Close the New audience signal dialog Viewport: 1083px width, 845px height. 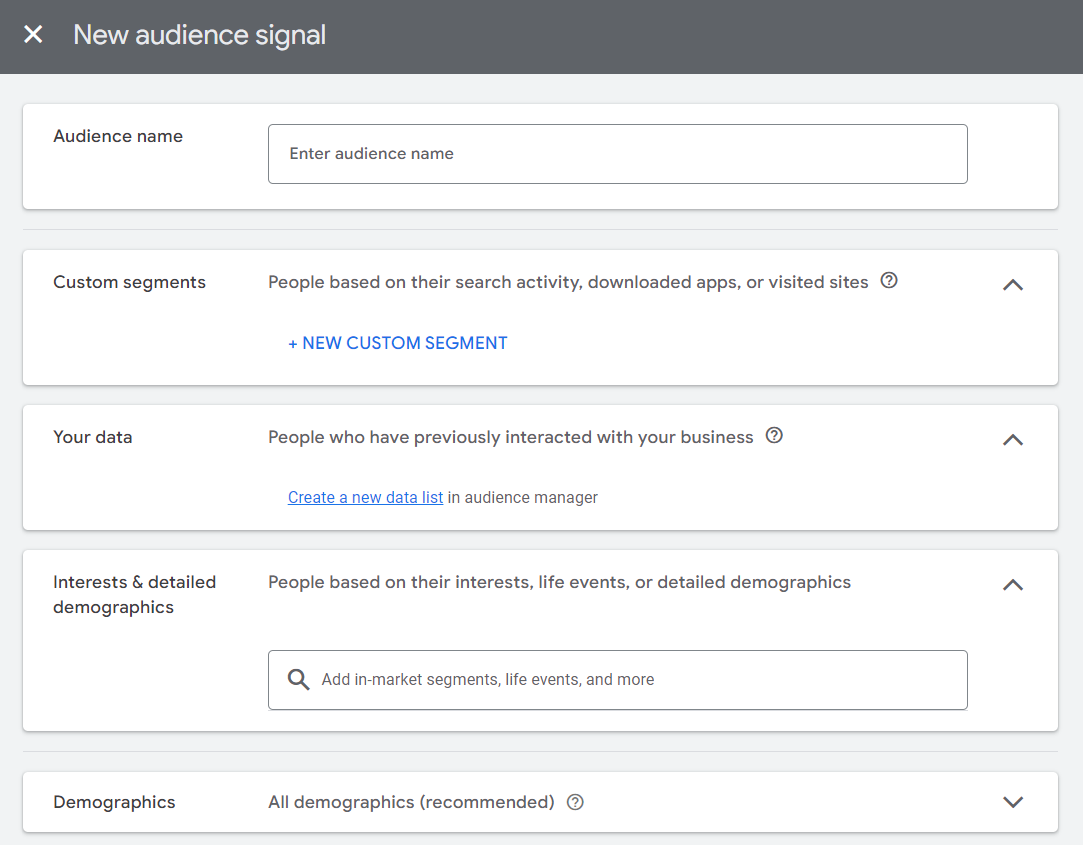[x=33, y=35]
